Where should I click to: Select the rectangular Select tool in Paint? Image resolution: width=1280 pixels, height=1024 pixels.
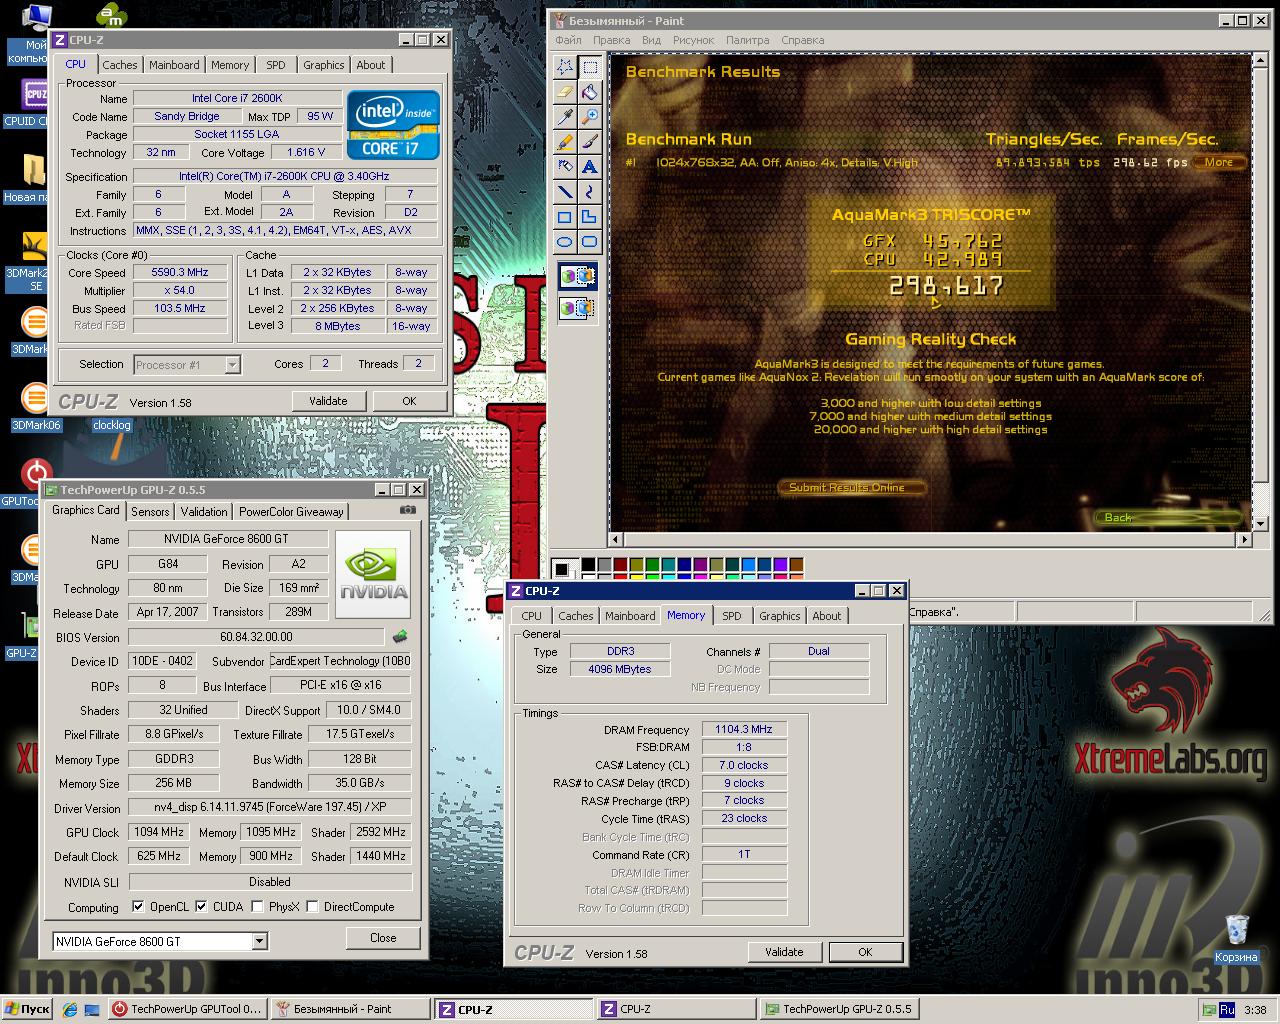pyautogui.click(x=590, y=67)
